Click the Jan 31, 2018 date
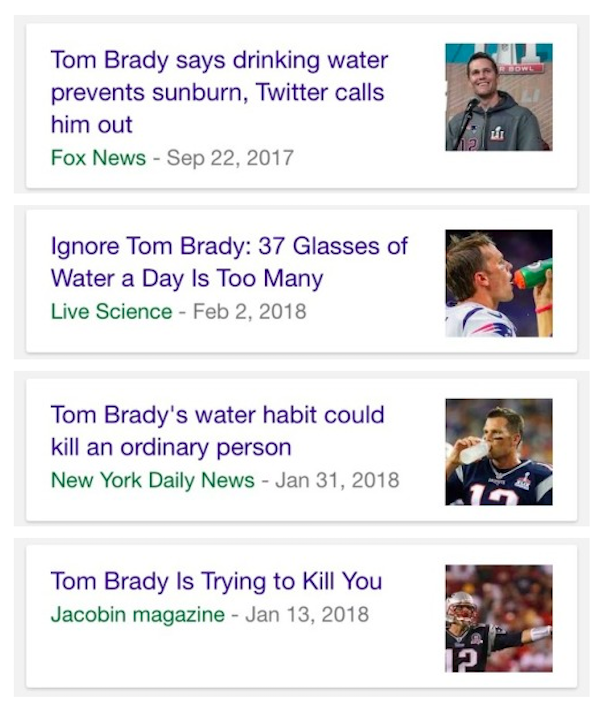Image resolution: width=600 pixels, height=713 pixels. pos(337,480)
